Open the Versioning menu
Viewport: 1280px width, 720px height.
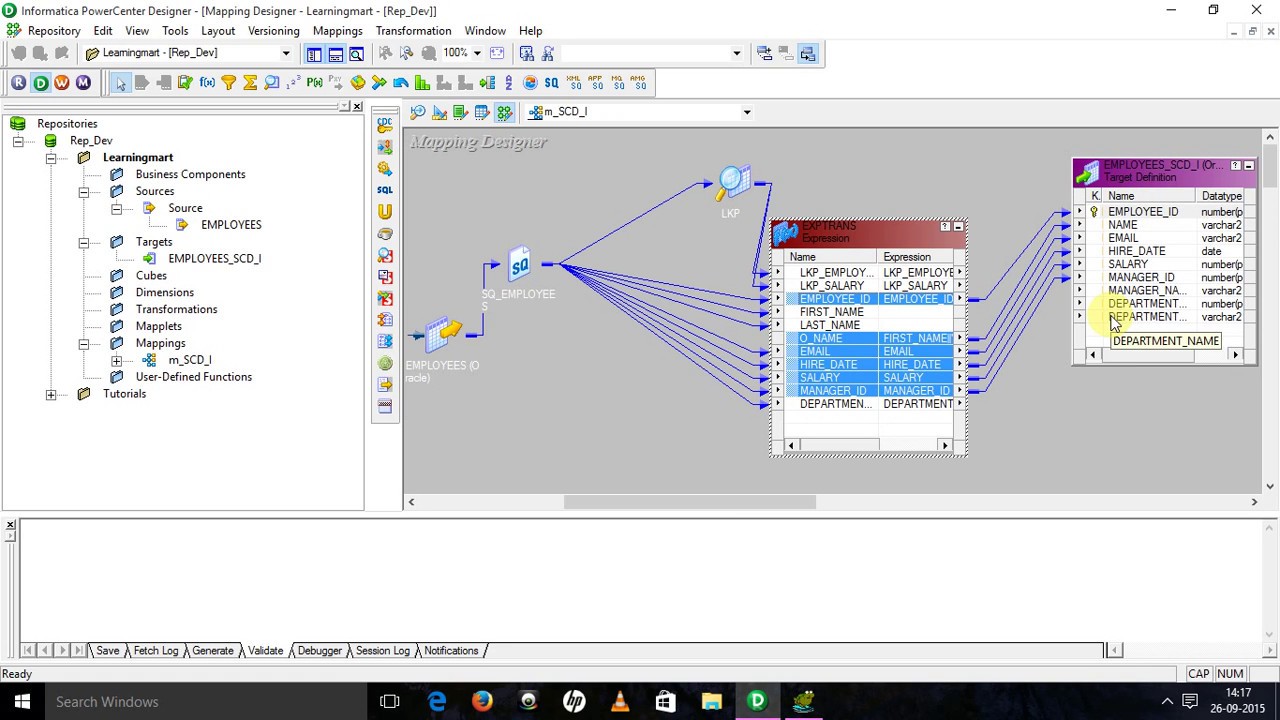(273, 31)
